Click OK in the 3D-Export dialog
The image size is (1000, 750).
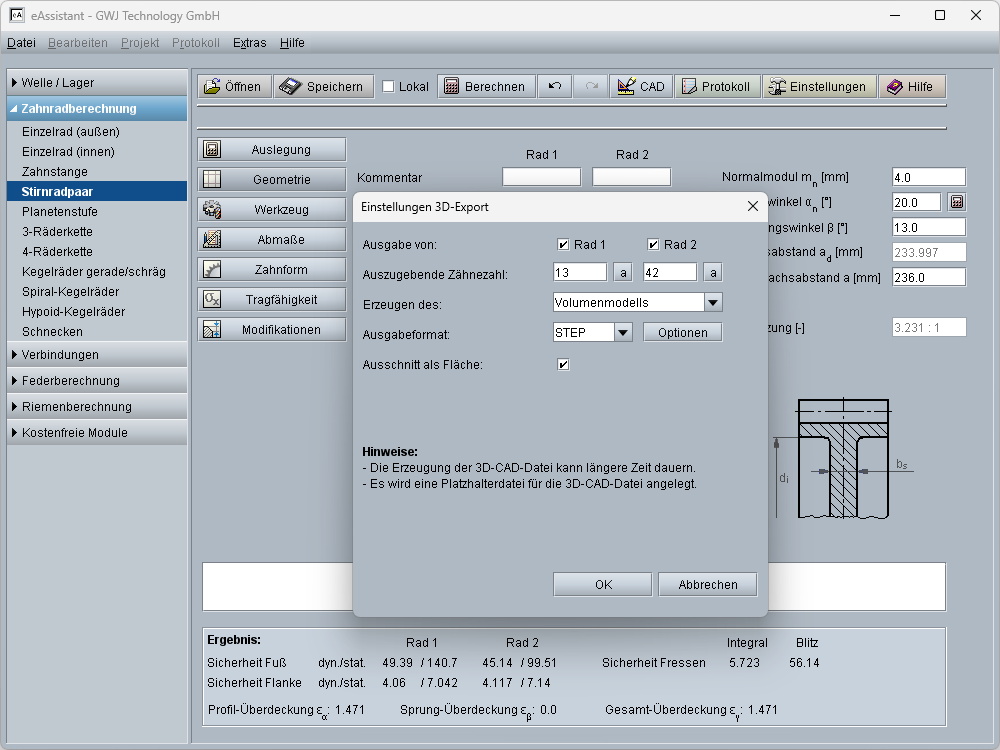point(603,585)
